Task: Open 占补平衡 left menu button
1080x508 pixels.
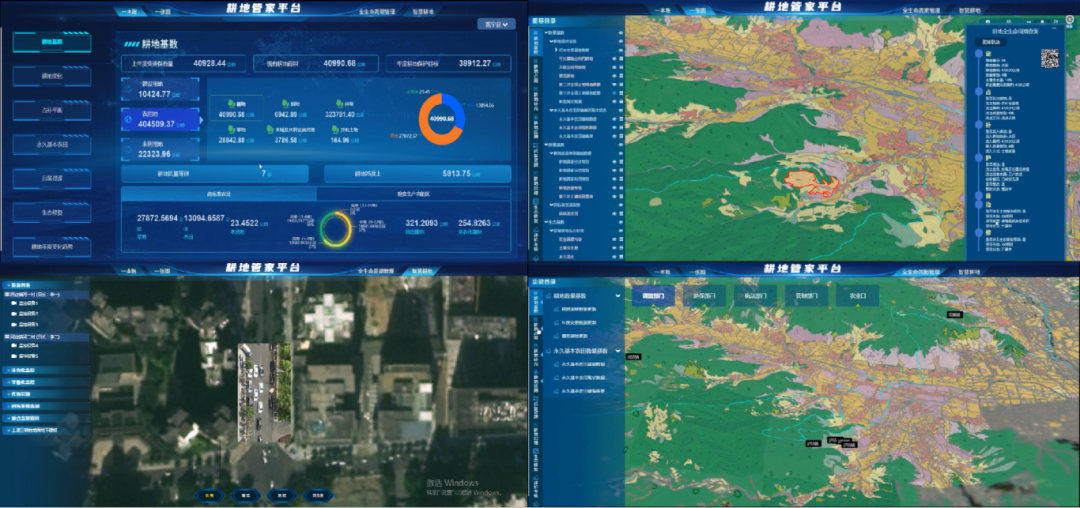Action: pos(52,110)
